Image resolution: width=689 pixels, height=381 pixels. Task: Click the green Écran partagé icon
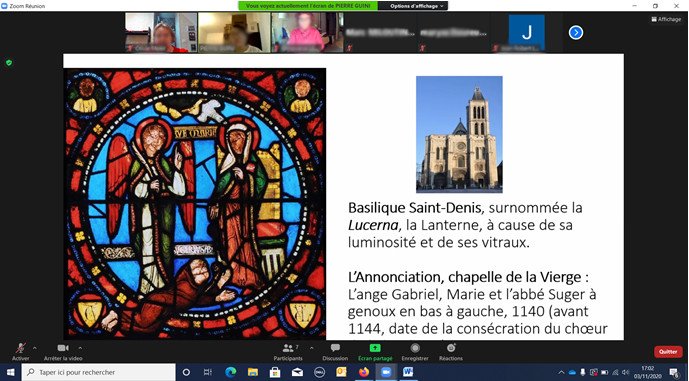375,348
